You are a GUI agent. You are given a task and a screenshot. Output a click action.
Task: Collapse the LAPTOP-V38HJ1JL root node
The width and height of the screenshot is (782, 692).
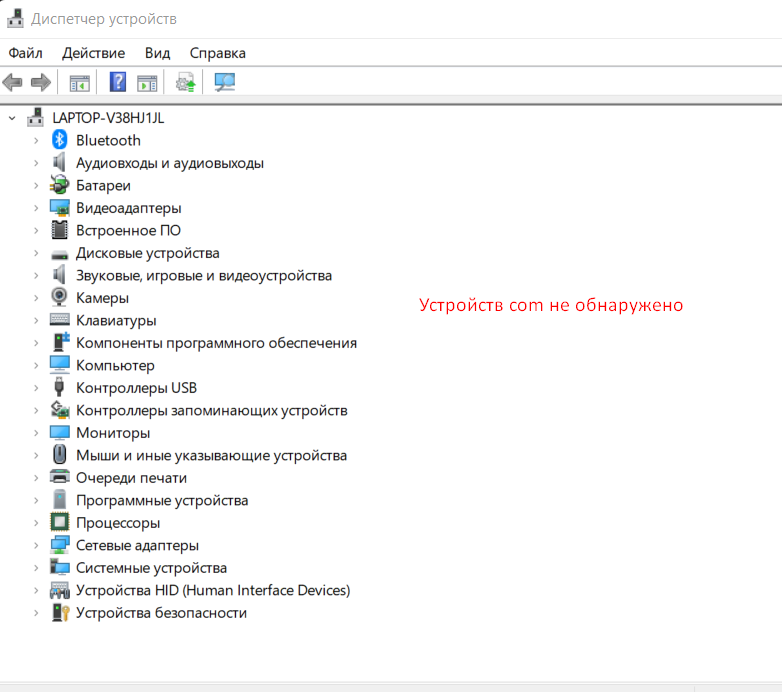[12, 118]
